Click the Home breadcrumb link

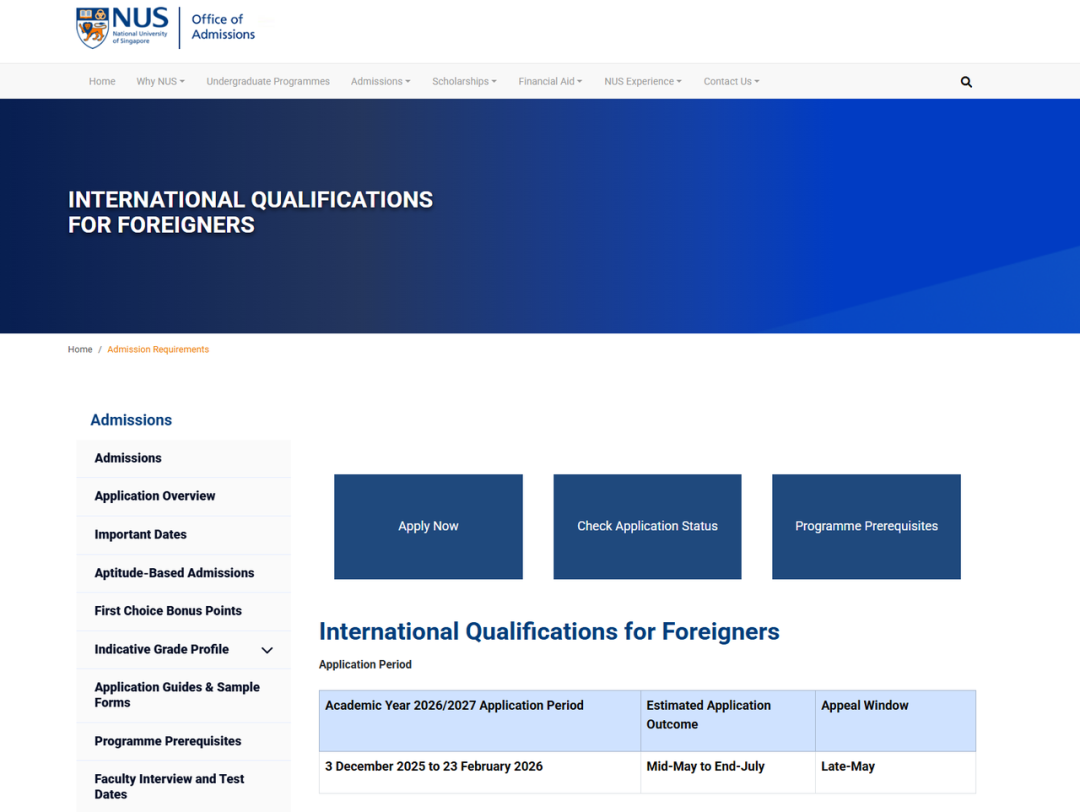(80, 350)
